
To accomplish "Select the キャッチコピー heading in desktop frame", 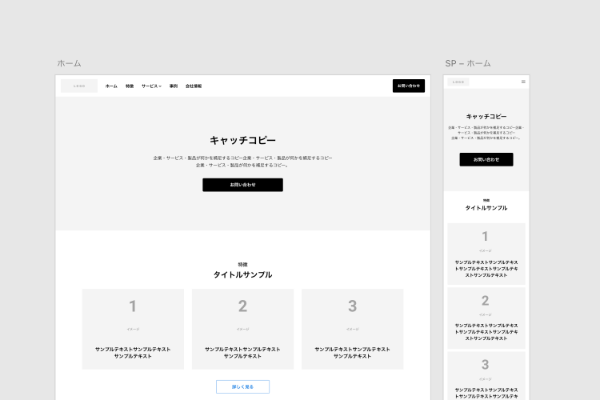I will 243,140.
